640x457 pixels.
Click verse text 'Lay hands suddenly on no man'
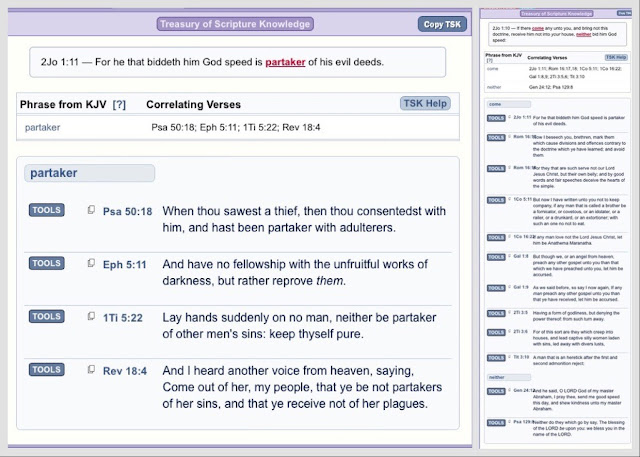point(299,326)
